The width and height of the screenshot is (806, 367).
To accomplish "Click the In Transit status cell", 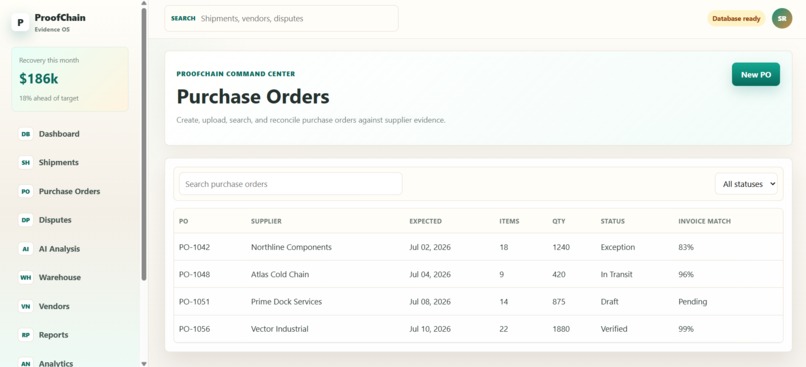I will coord(616,274).
